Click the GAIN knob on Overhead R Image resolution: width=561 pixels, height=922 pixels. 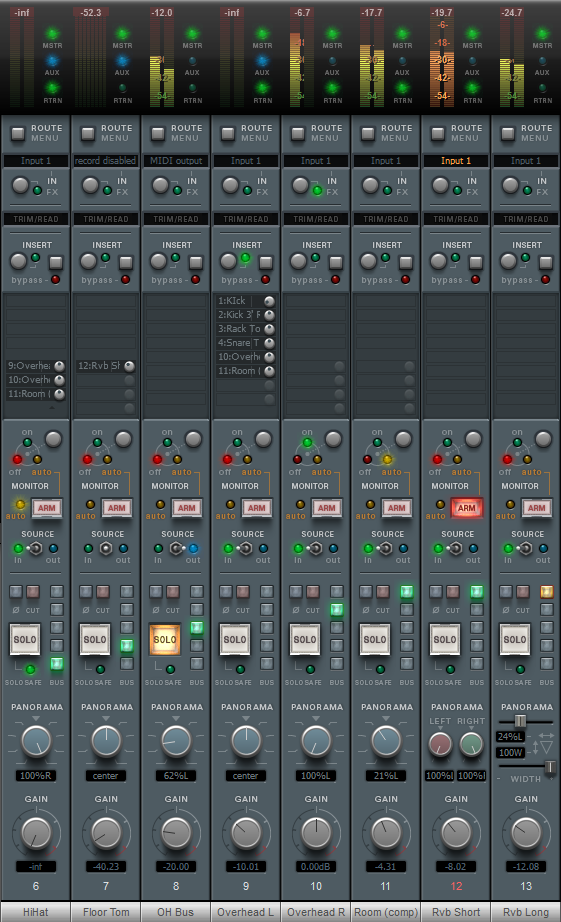pyautogui.click(x=316, y=833)
